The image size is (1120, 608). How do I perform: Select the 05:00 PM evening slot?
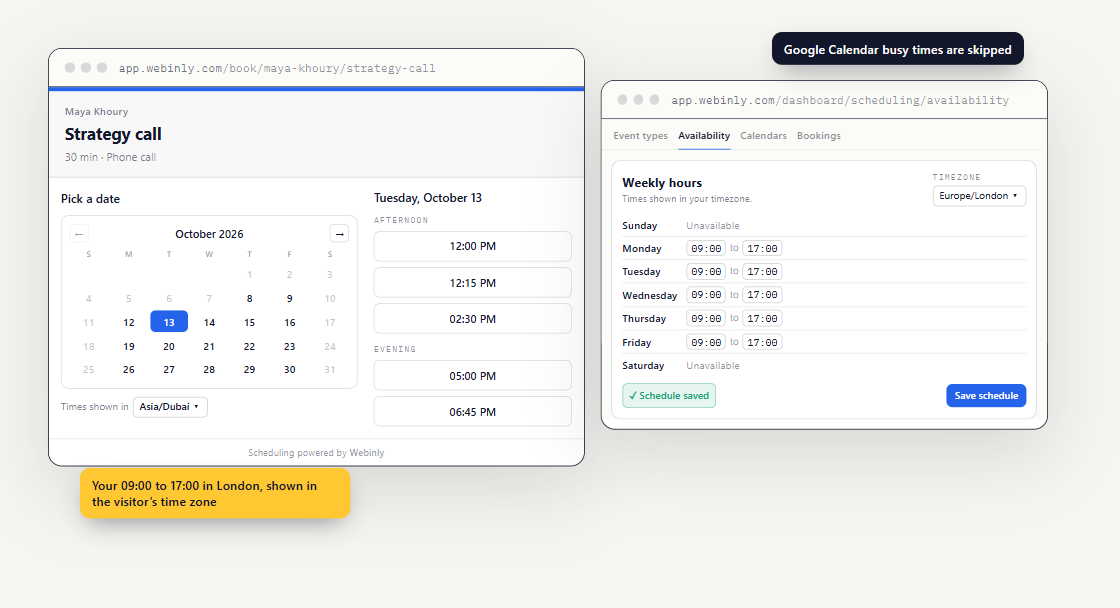(x=473, y=376)
